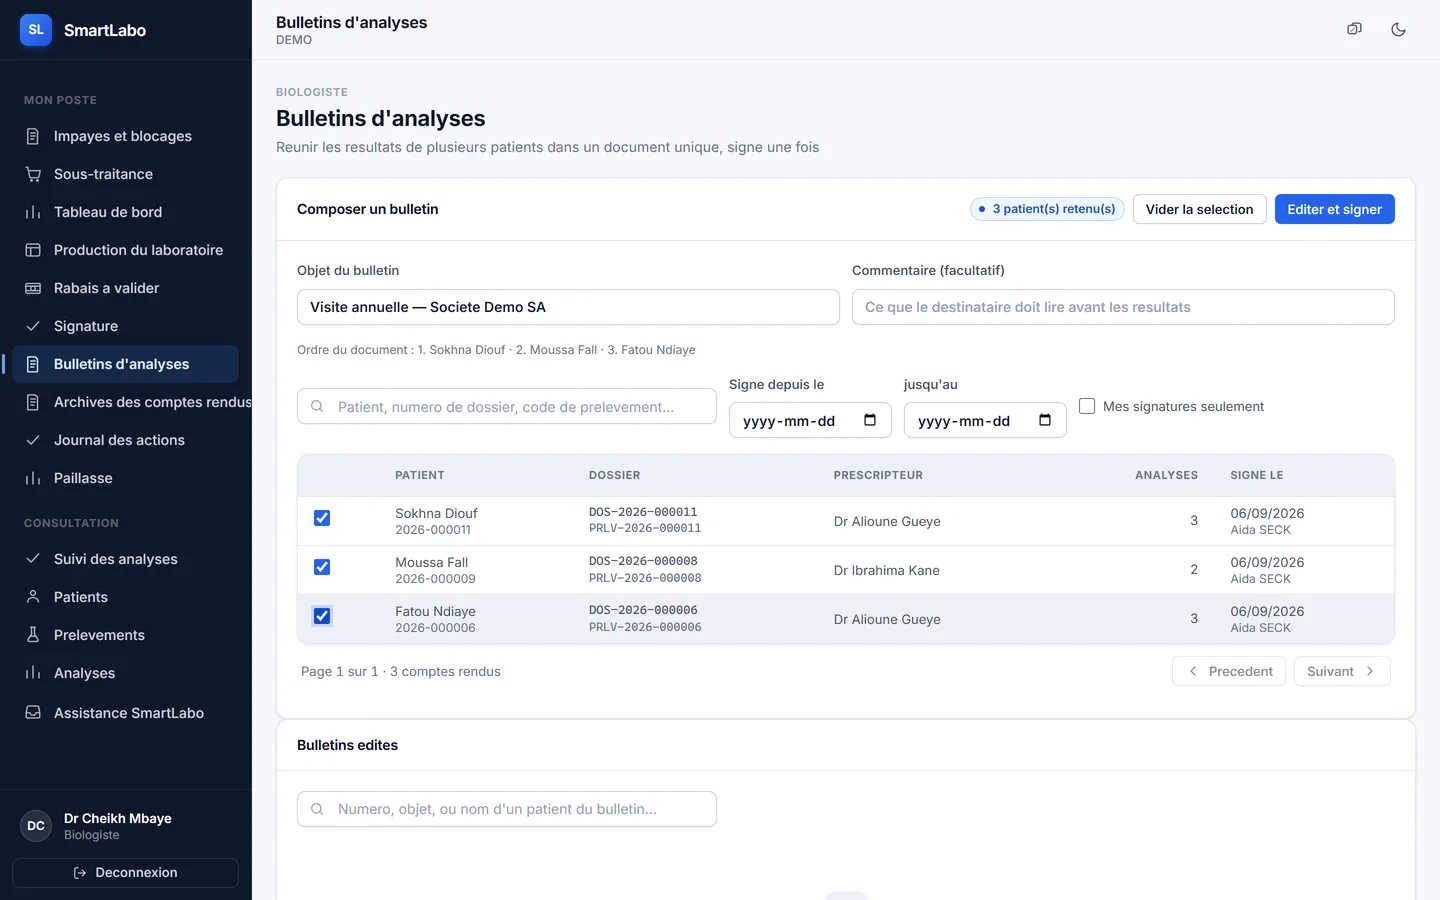The image size is (1440, 900).
Task: Click the Objet du bulletin input field
Action: point(568,307)
